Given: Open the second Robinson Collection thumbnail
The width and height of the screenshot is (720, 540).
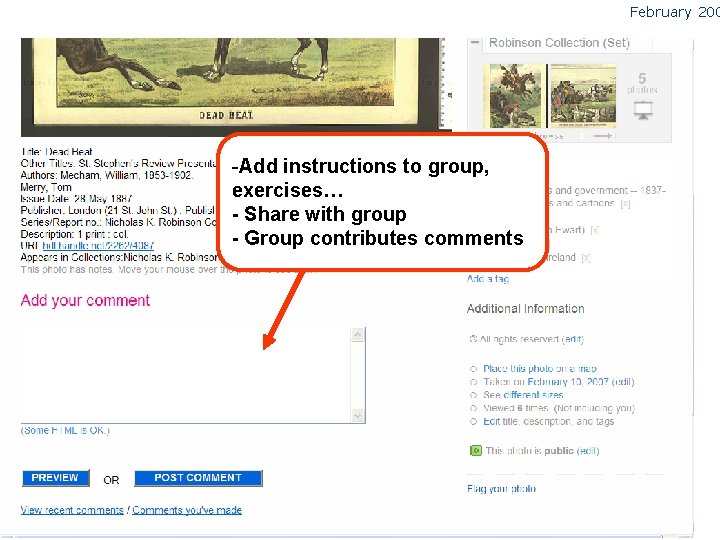Looking at the screenshot, I should coord(583,96).
